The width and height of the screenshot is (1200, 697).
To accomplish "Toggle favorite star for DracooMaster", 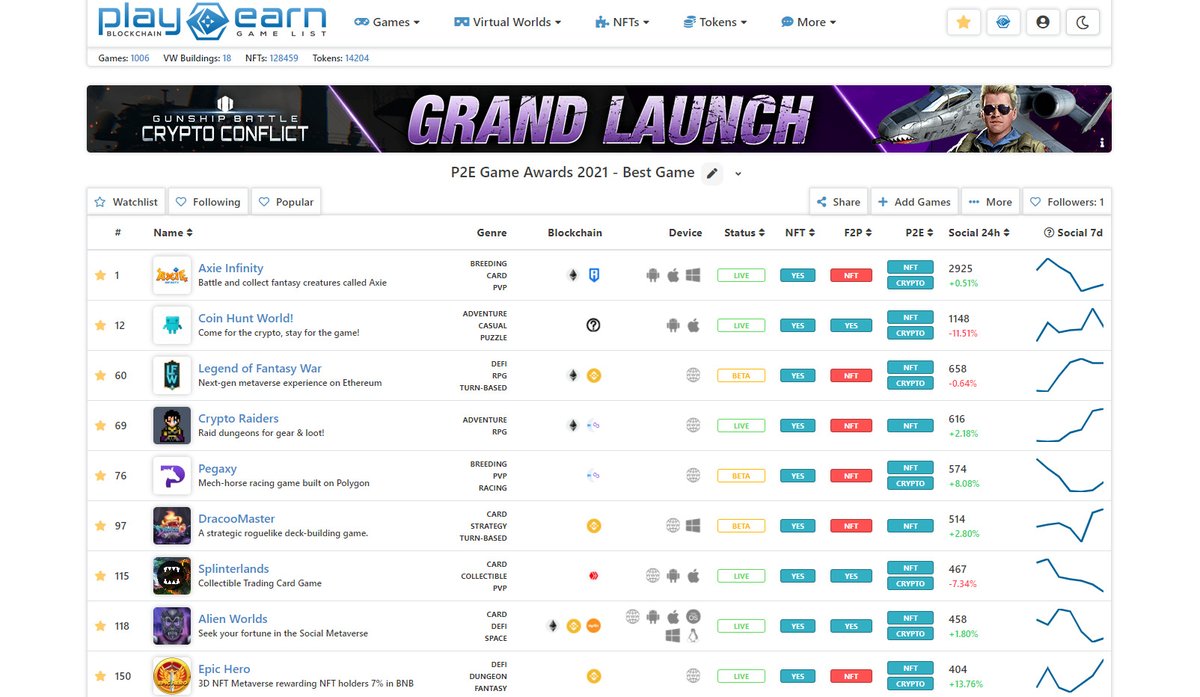I will tap(100, 525).
